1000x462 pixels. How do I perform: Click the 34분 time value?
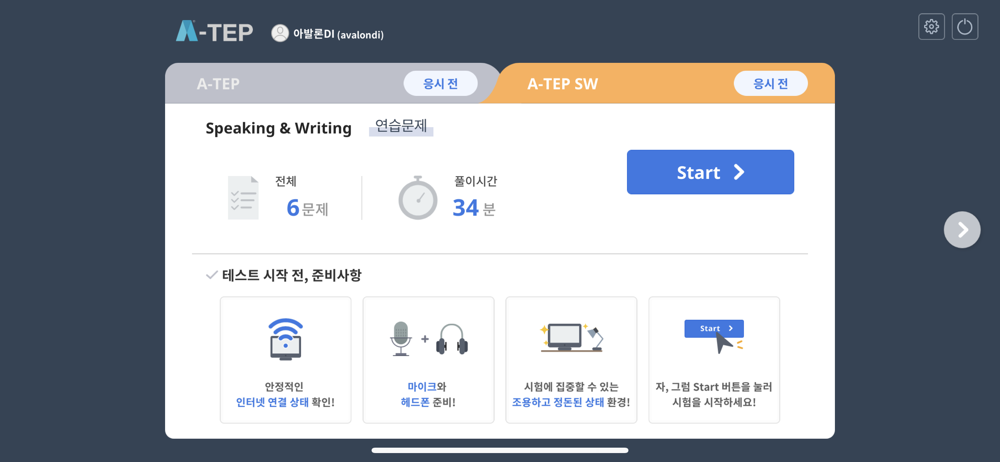pos(474,208)
